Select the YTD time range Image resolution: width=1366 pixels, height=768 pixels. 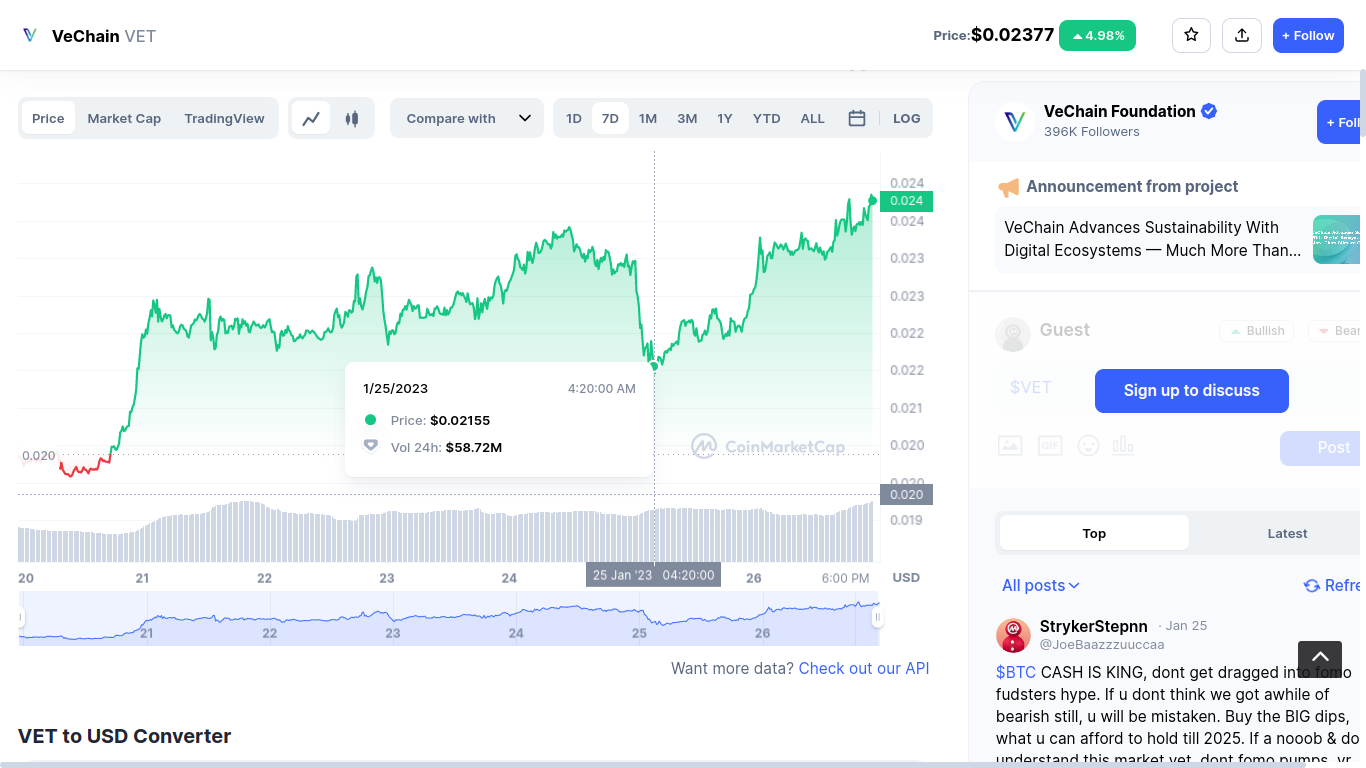[767, 118]
